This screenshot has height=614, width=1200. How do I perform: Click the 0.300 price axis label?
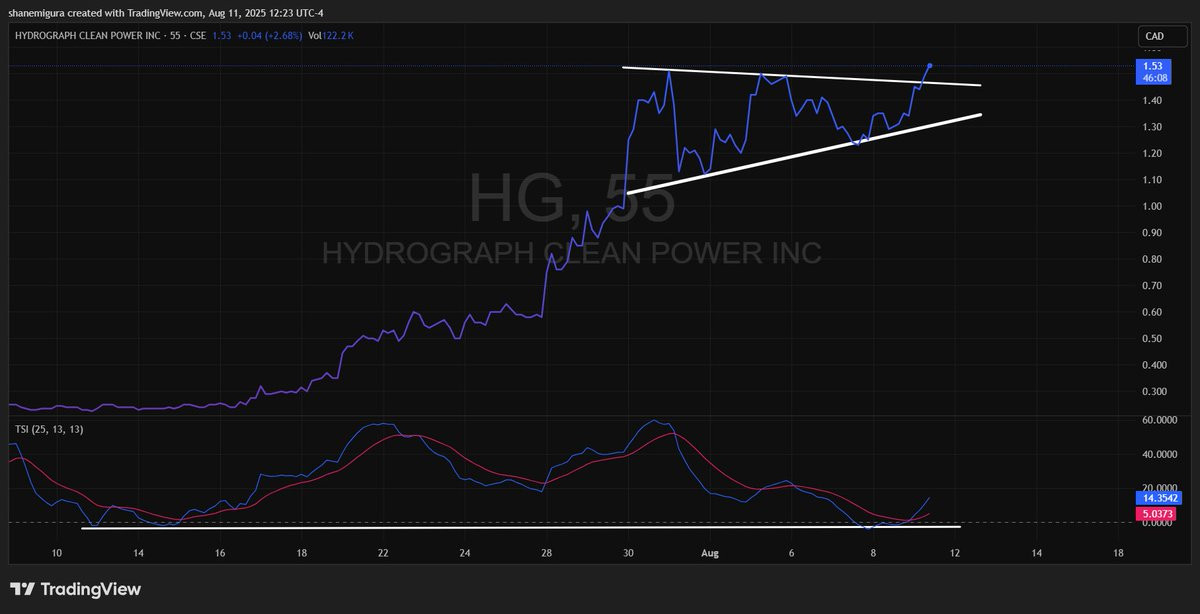[x=1153, y=392]
